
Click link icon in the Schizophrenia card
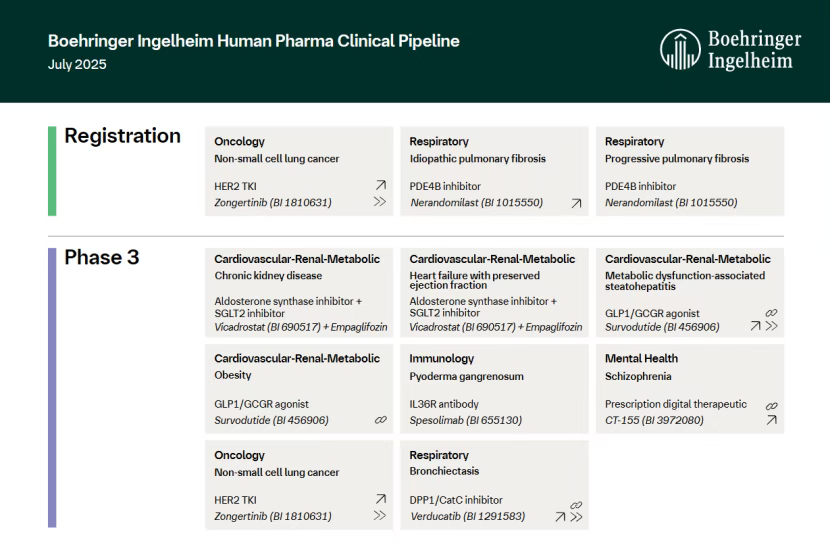771,406
